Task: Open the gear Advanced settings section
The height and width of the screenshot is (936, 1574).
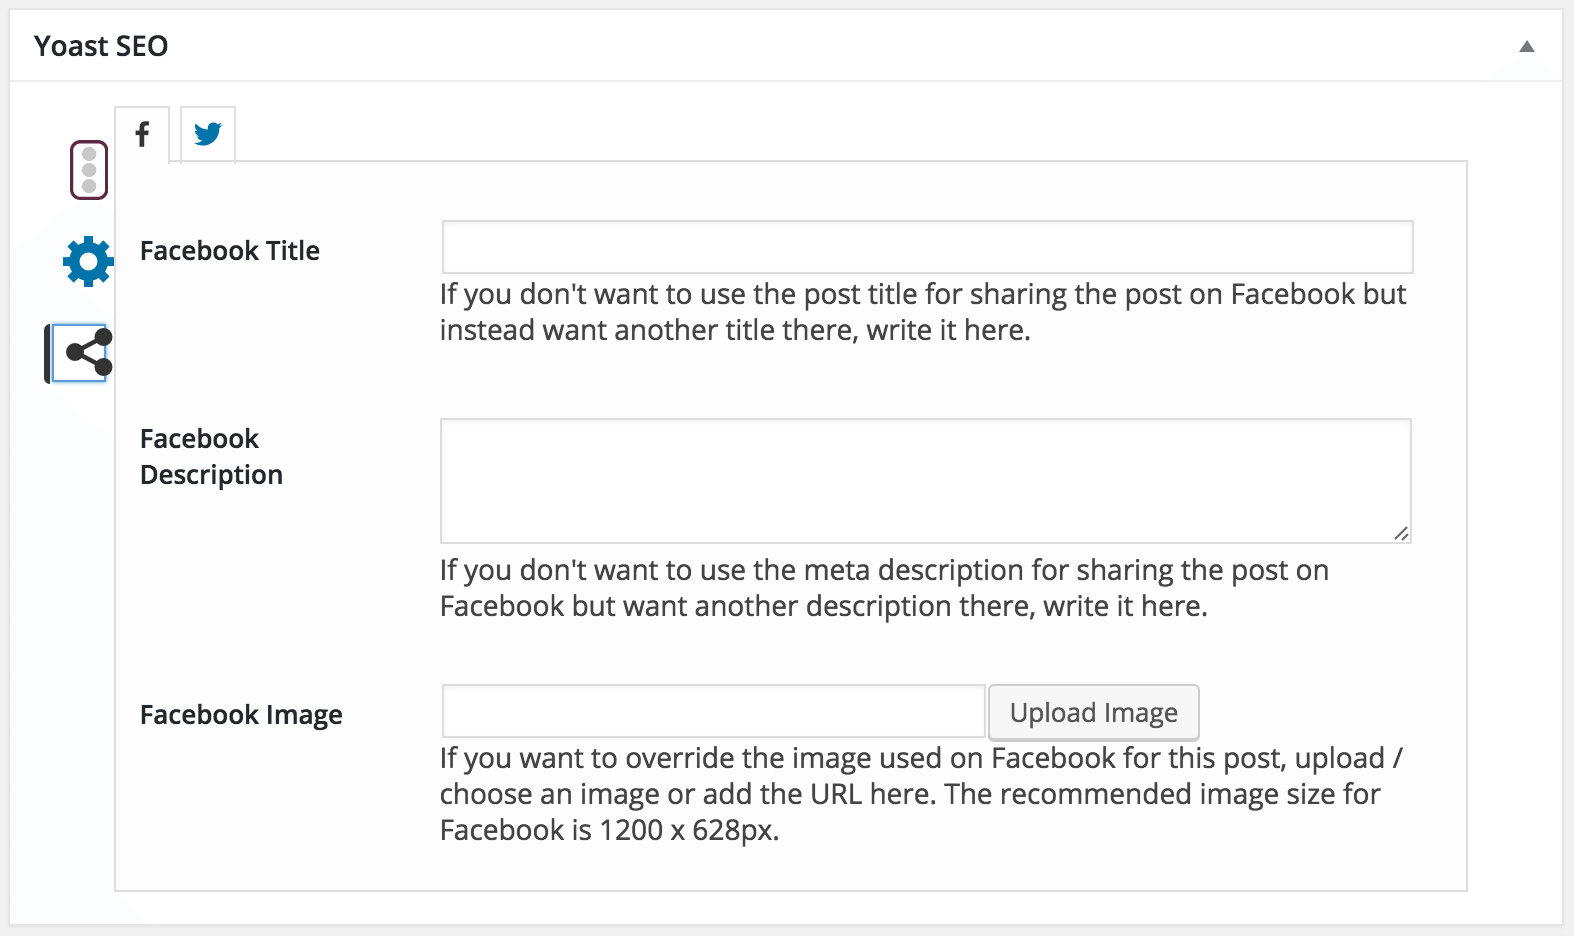Action: coord(89,261)
